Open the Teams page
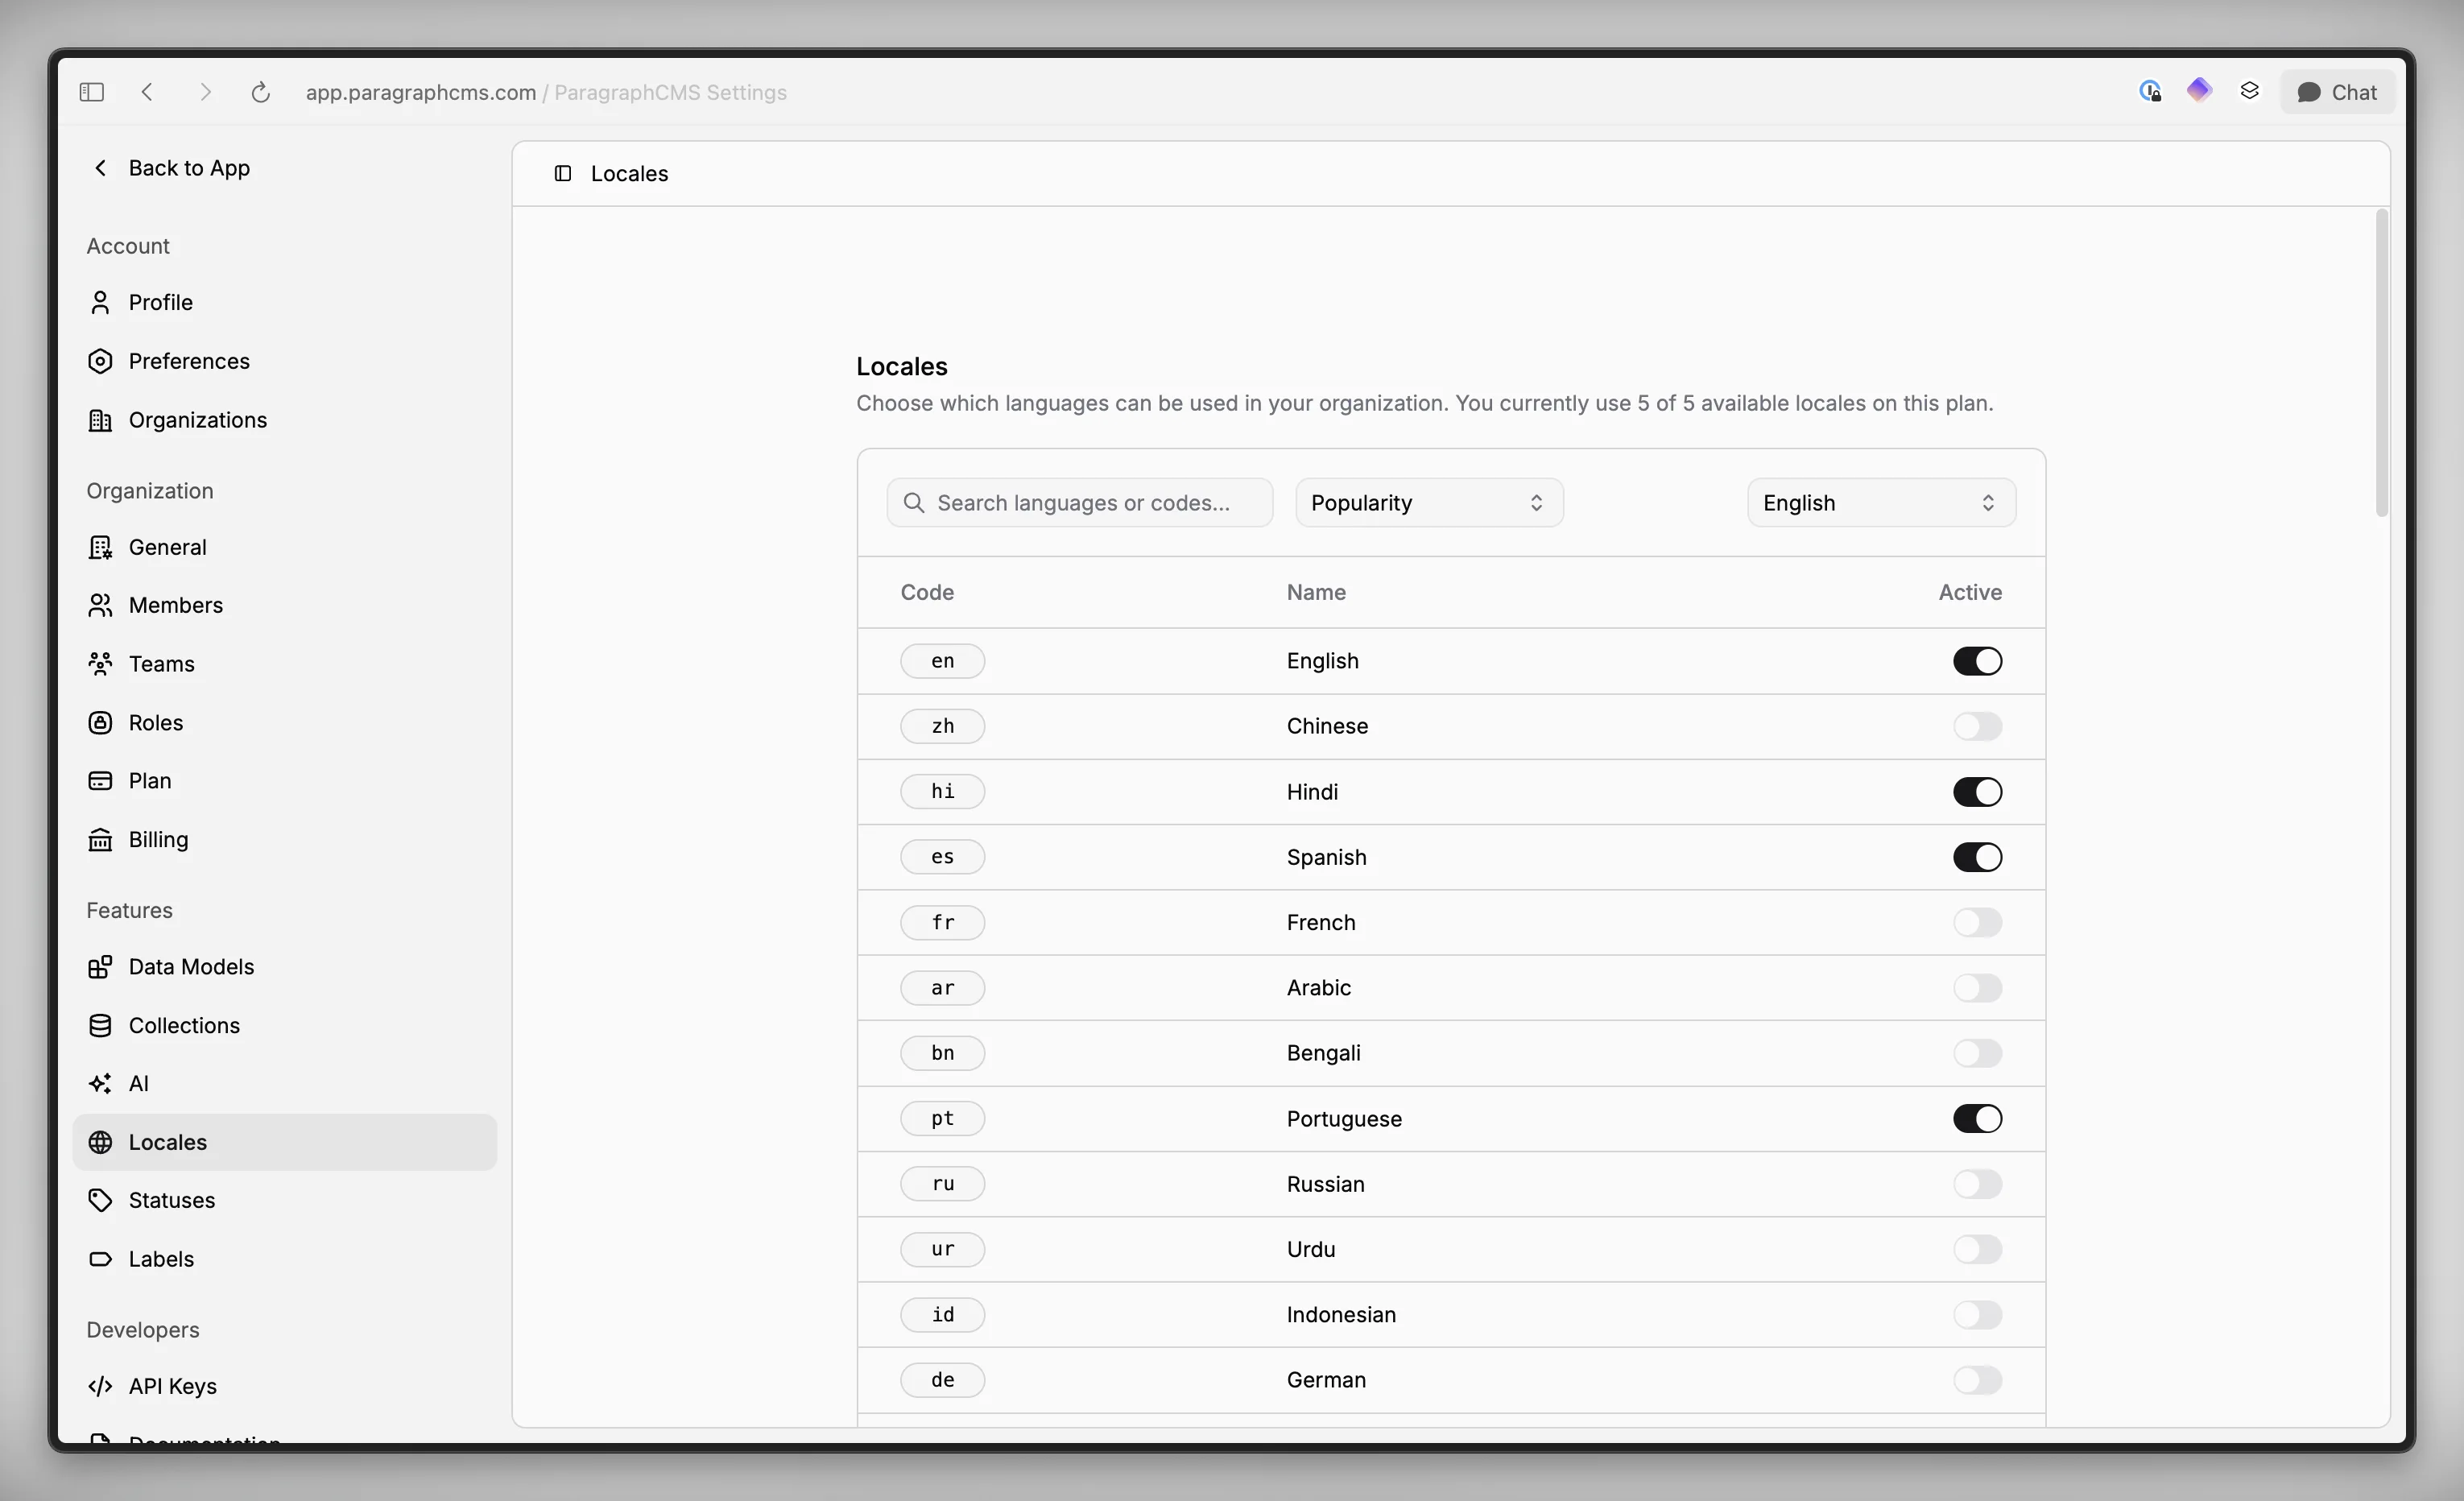 pos(285,664)
